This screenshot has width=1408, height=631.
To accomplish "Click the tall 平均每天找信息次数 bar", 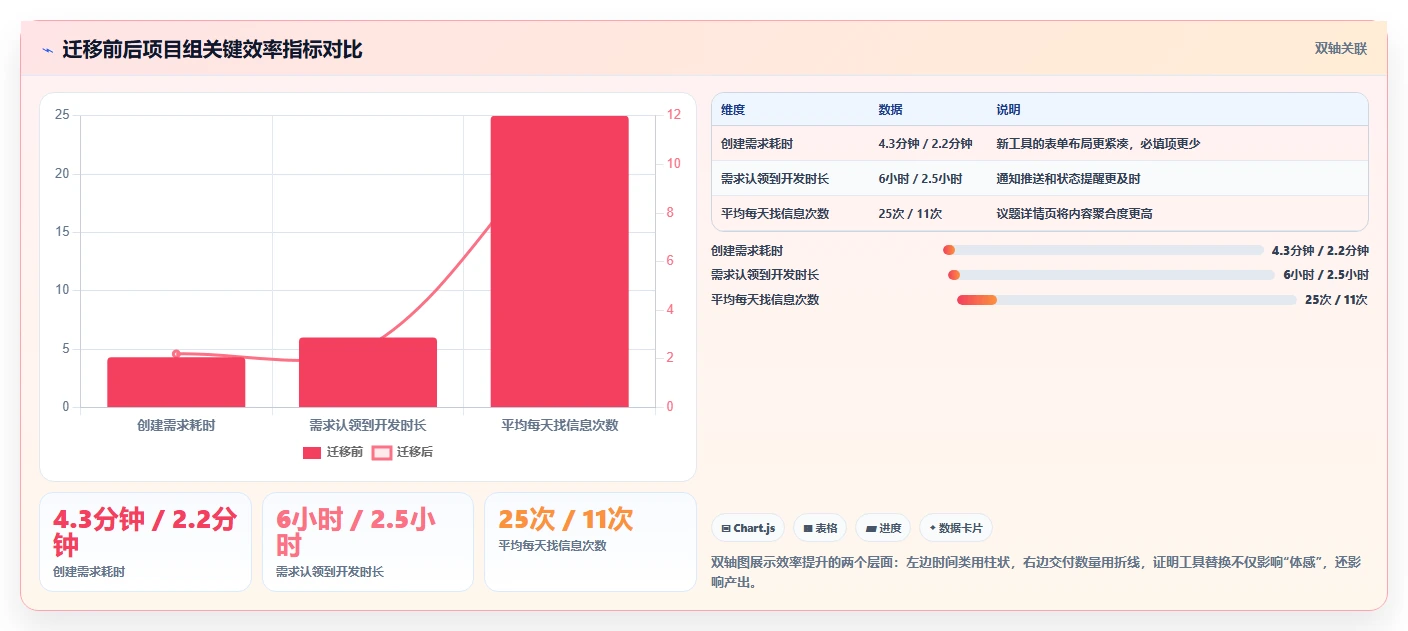I will (559, 262).
